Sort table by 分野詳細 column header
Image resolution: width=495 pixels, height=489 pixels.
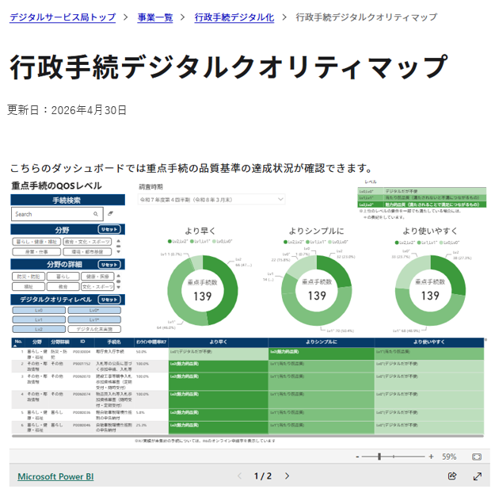60,342
